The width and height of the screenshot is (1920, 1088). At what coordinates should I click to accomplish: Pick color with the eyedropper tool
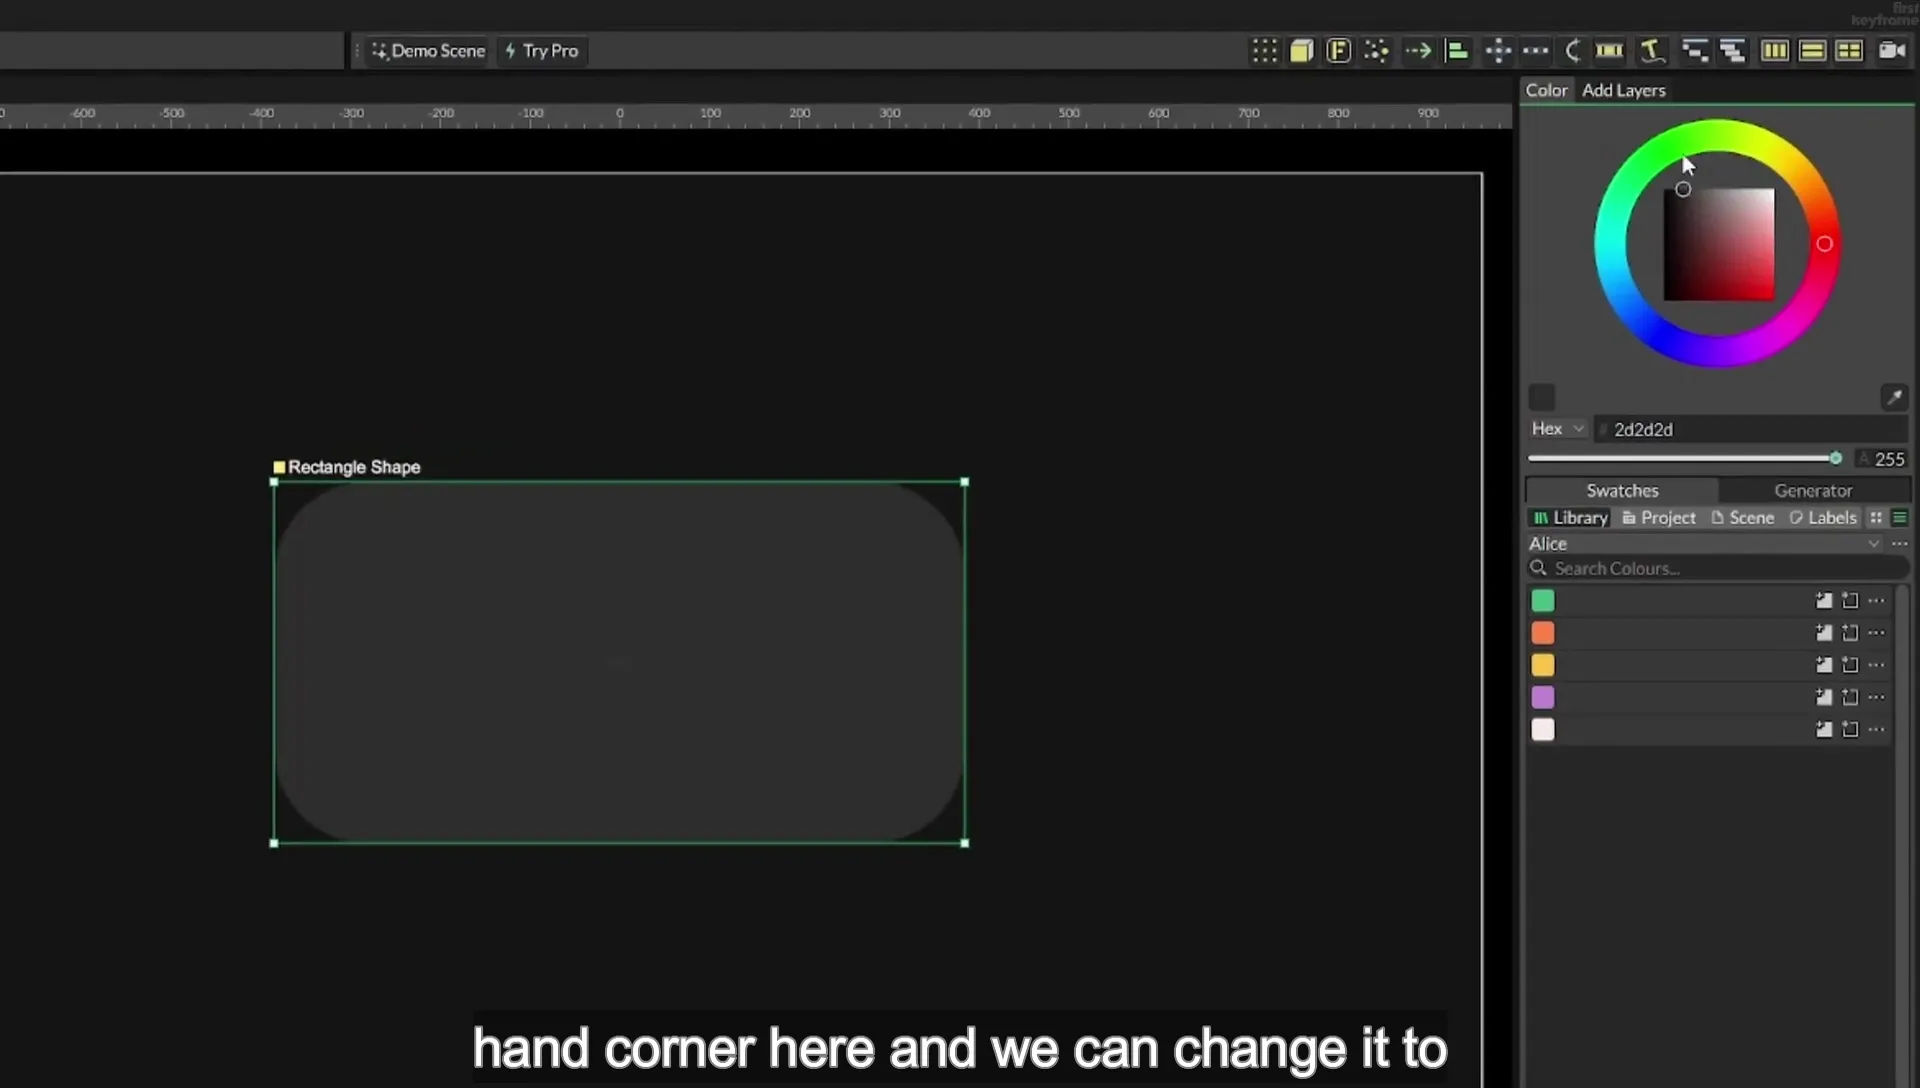(1893, 397)
